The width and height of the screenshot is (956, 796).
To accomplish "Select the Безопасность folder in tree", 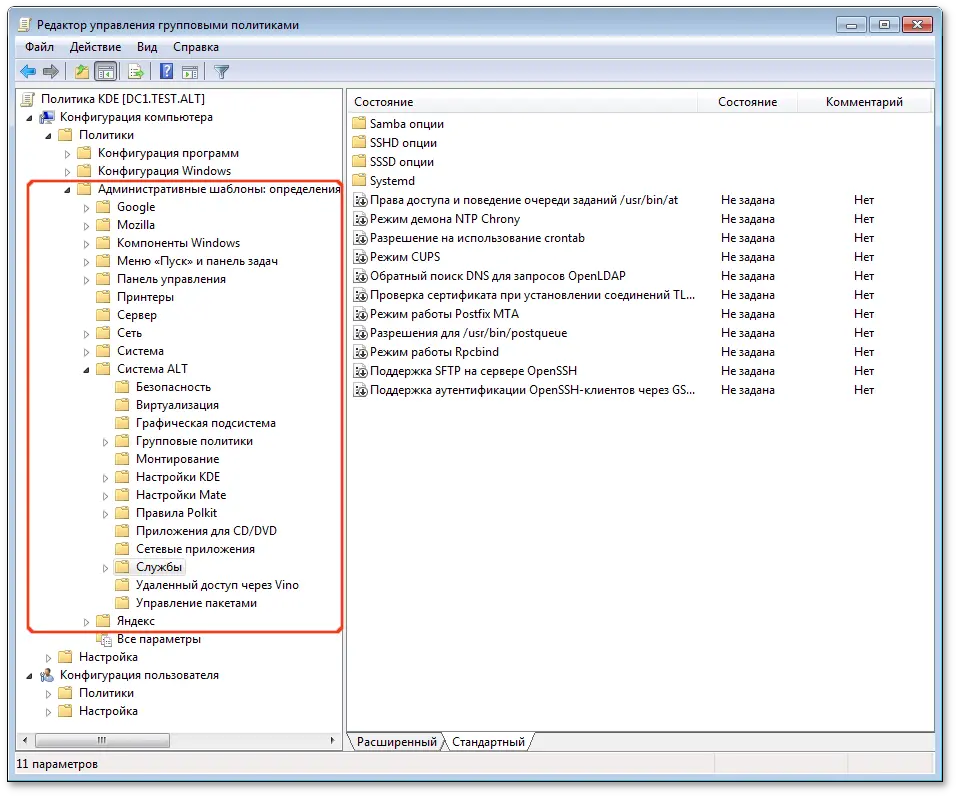I will [x=173, y=387].
